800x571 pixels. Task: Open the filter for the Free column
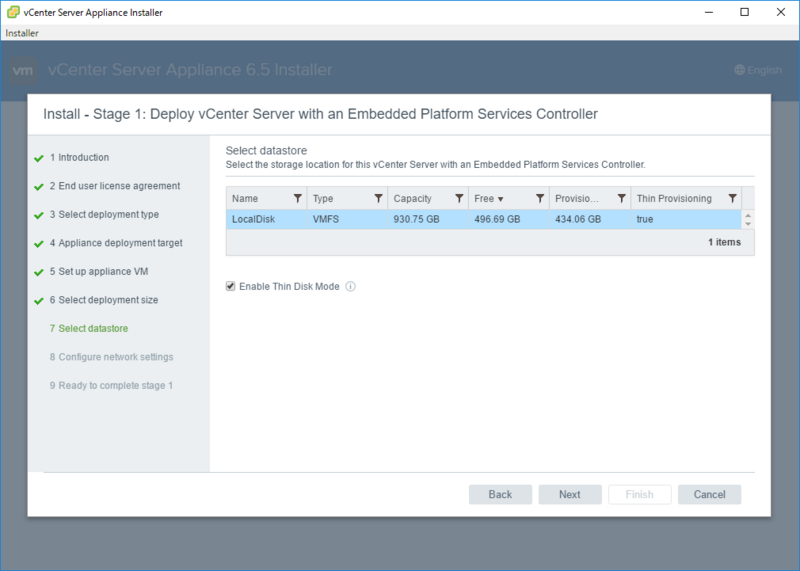pos(540,198)
